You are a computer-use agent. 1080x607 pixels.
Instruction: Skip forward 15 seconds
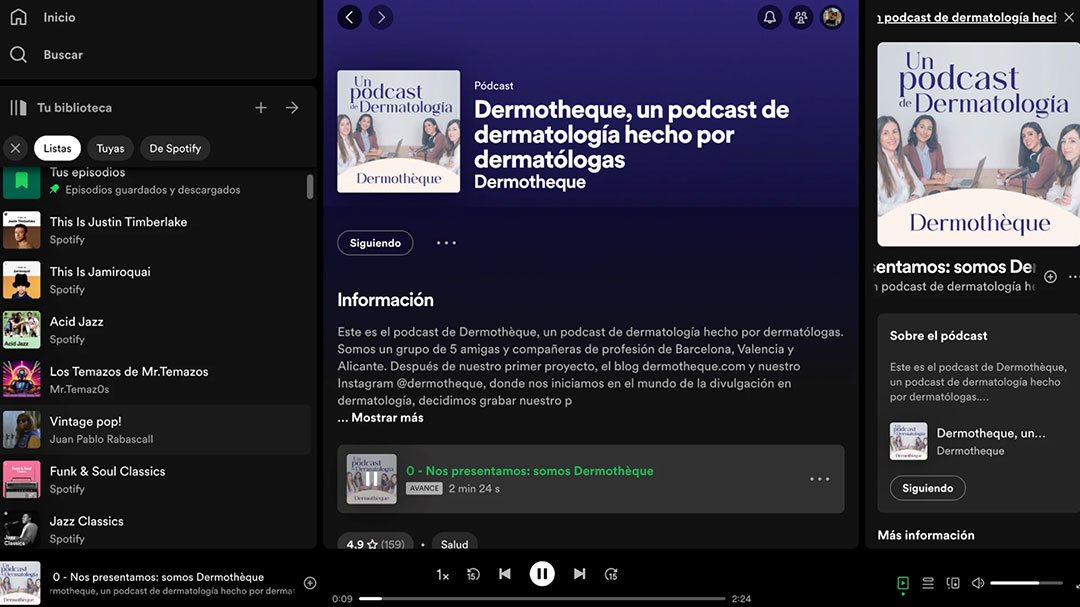[x=611, y=574]
